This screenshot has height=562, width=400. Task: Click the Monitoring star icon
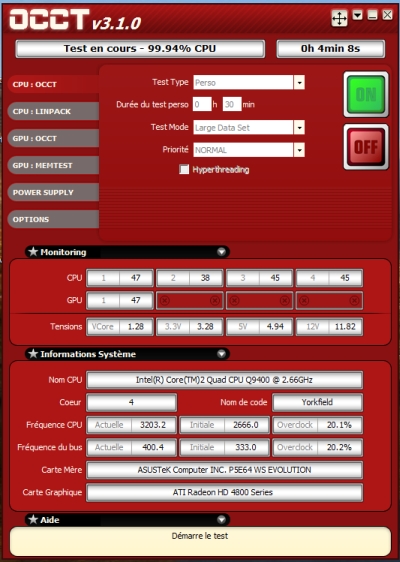33,252
